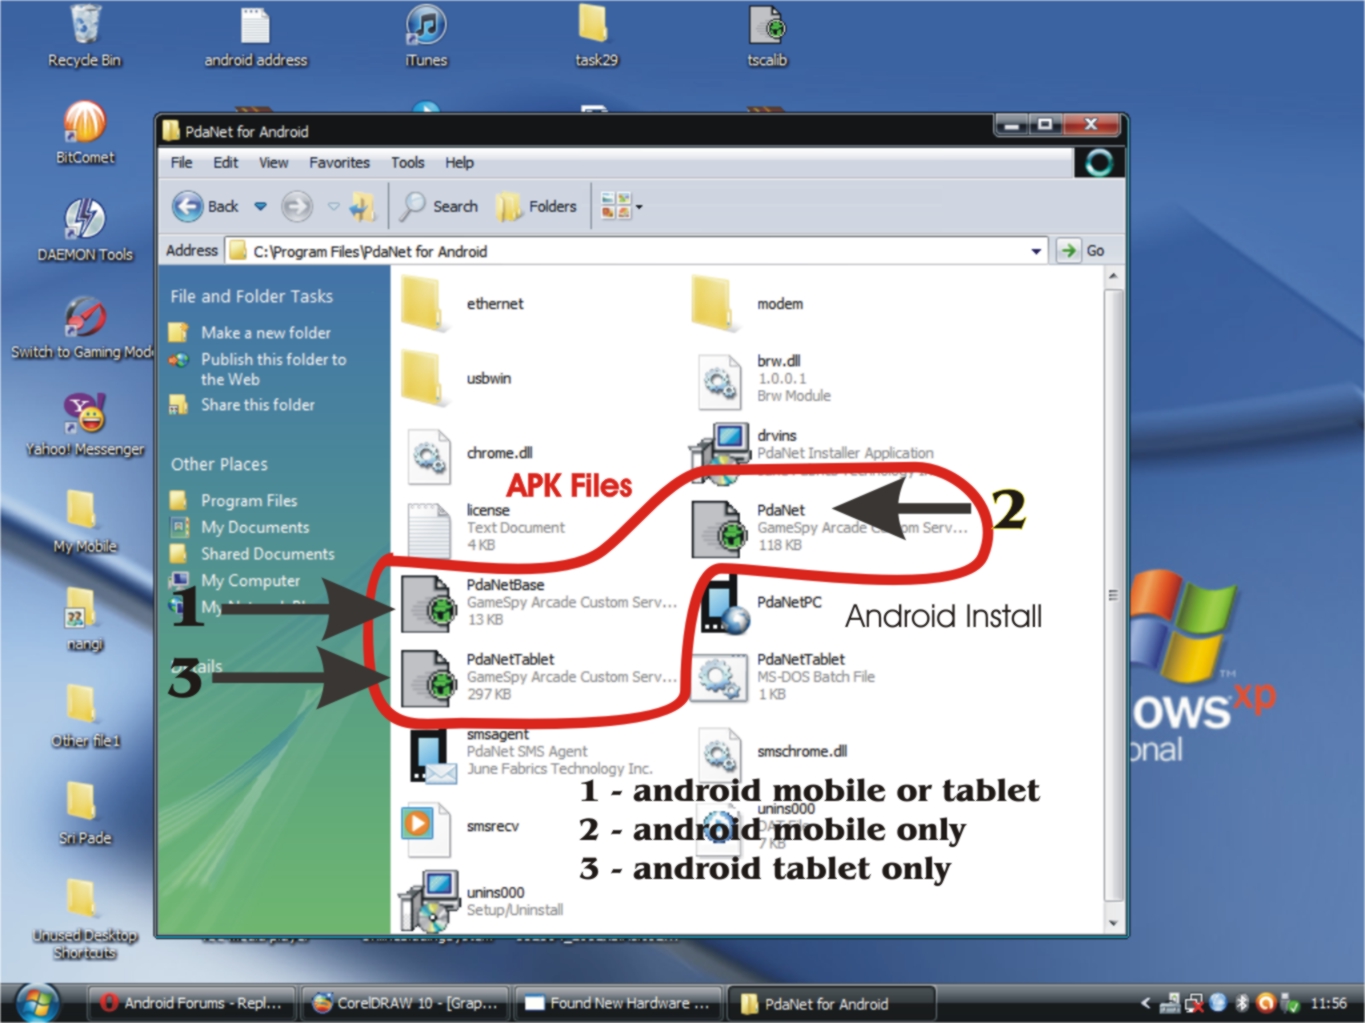Click the Back arrow icon in toolbar
1365x1023 pixels.
(188, 207)
